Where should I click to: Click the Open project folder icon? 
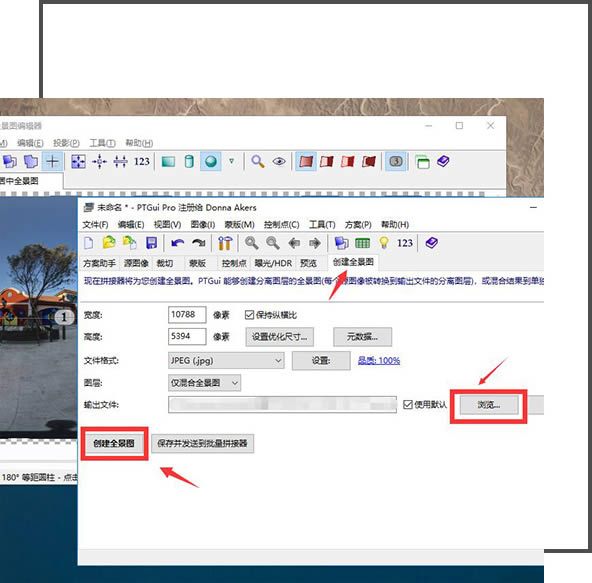click(109, 242)
